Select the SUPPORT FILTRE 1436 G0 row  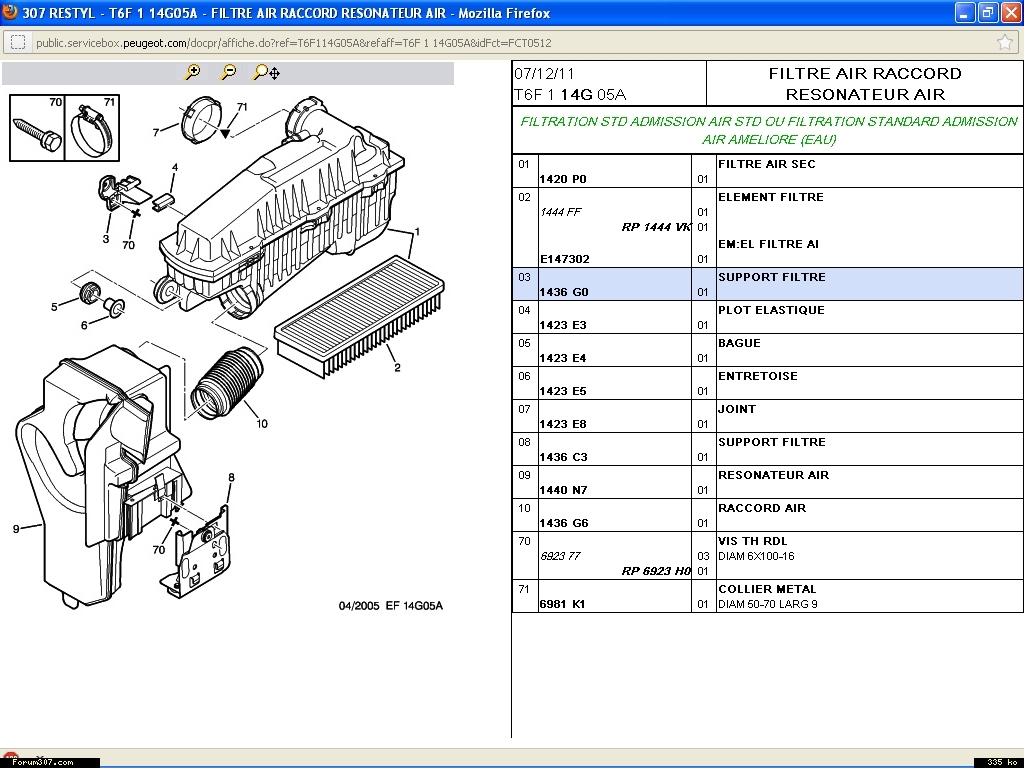point(767,284)
